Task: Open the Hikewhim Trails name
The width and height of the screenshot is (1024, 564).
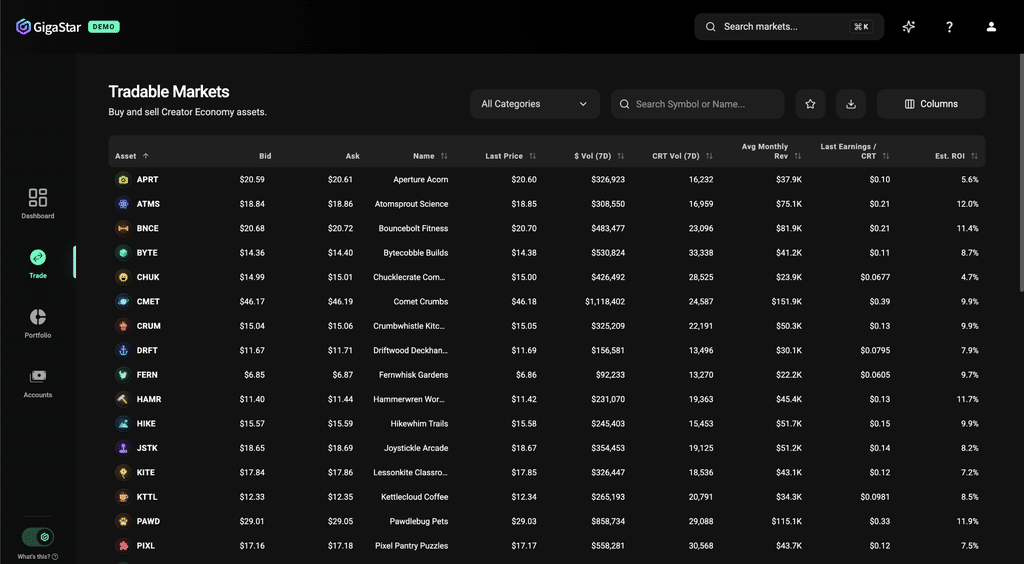Action: point(419,424)
